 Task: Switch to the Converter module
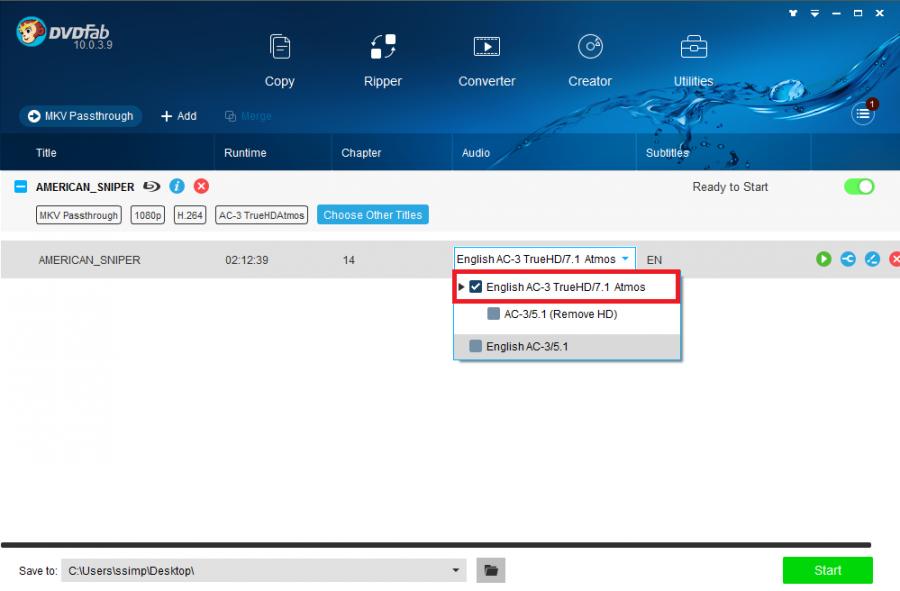click(x=487, y=60)
